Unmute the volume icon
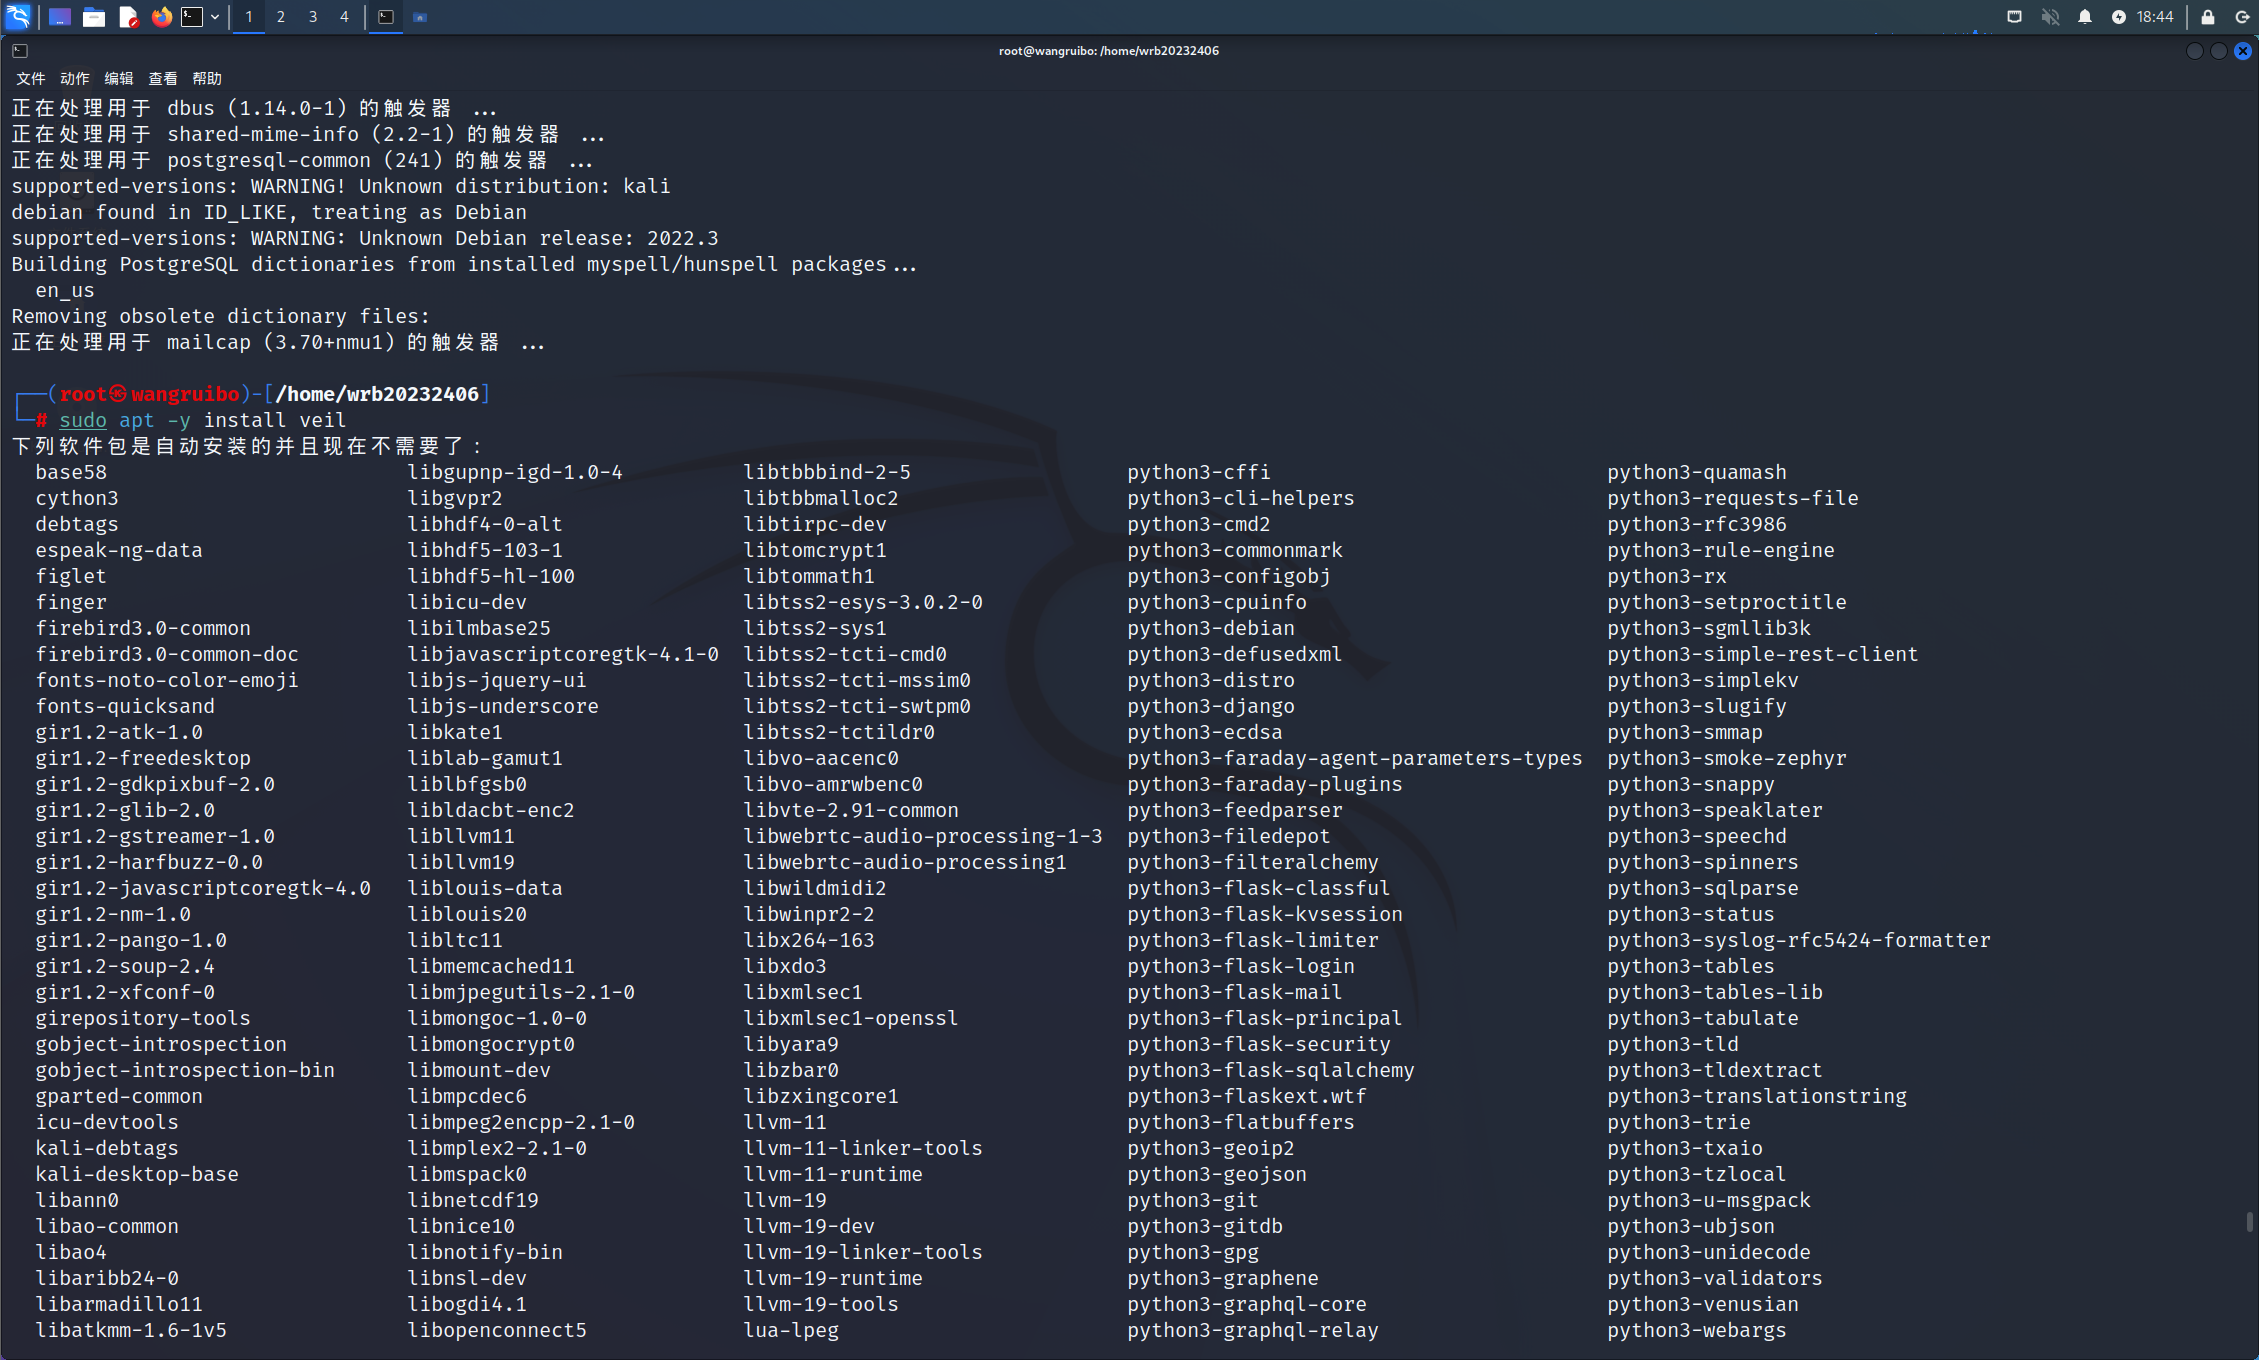Image resolution: width=2259 pixels, height=1360 pixels. click(x=2050, y=16)
